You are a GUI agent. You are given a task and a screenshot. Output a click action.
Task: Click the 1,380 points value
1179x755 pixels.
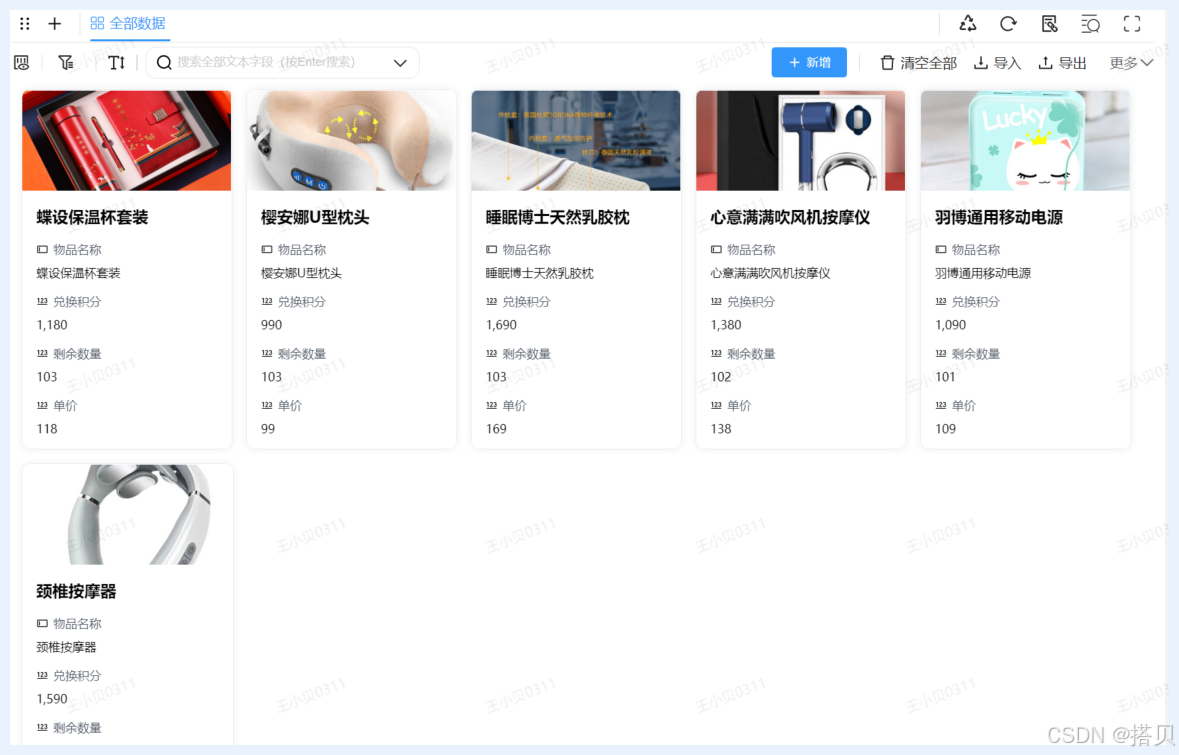(x=726, y=325)
